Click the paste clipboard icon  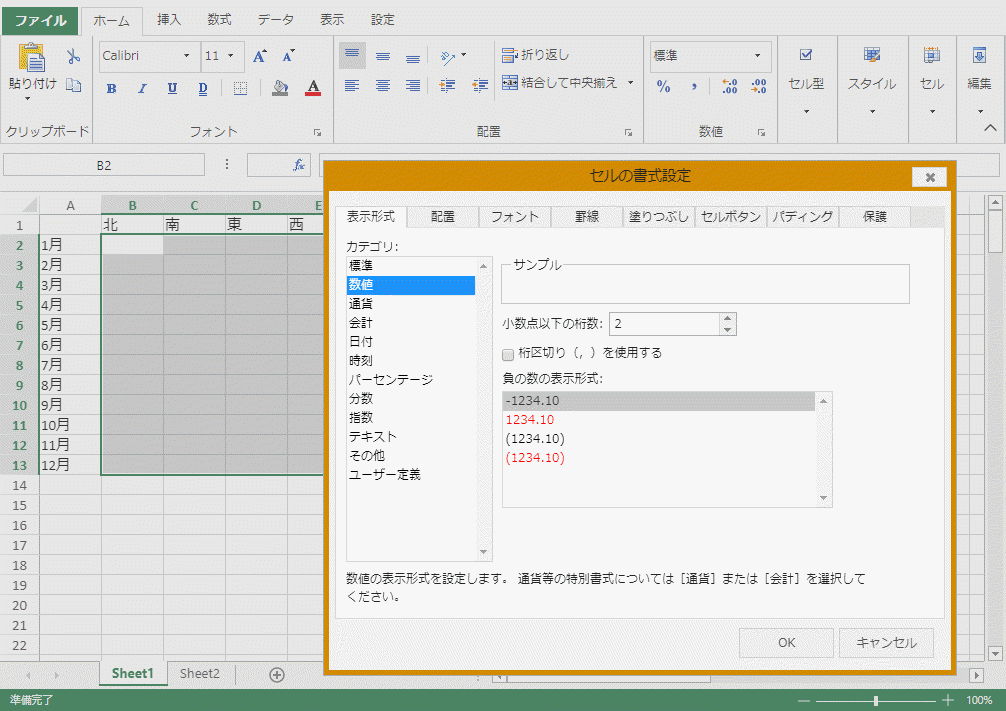click(x=32, y=58)
